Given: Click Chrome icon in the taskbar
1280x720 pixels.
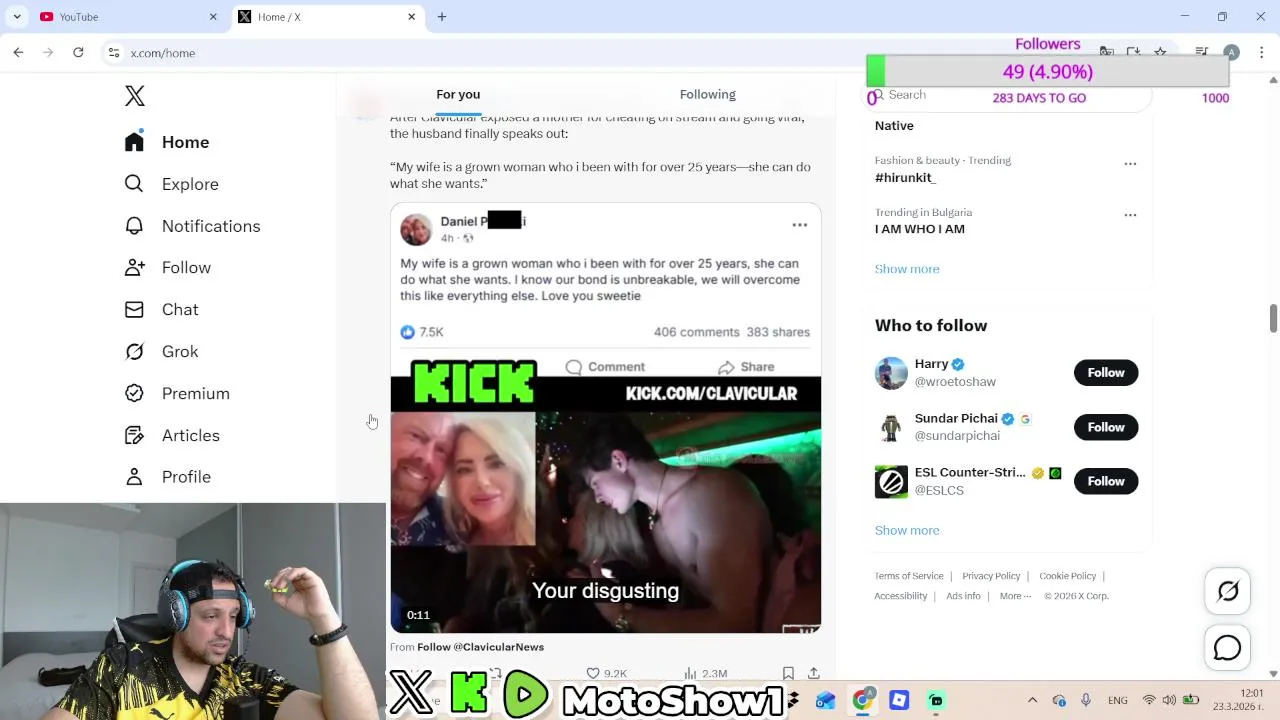Looking at the screenshot, I should tap(862, 700).
